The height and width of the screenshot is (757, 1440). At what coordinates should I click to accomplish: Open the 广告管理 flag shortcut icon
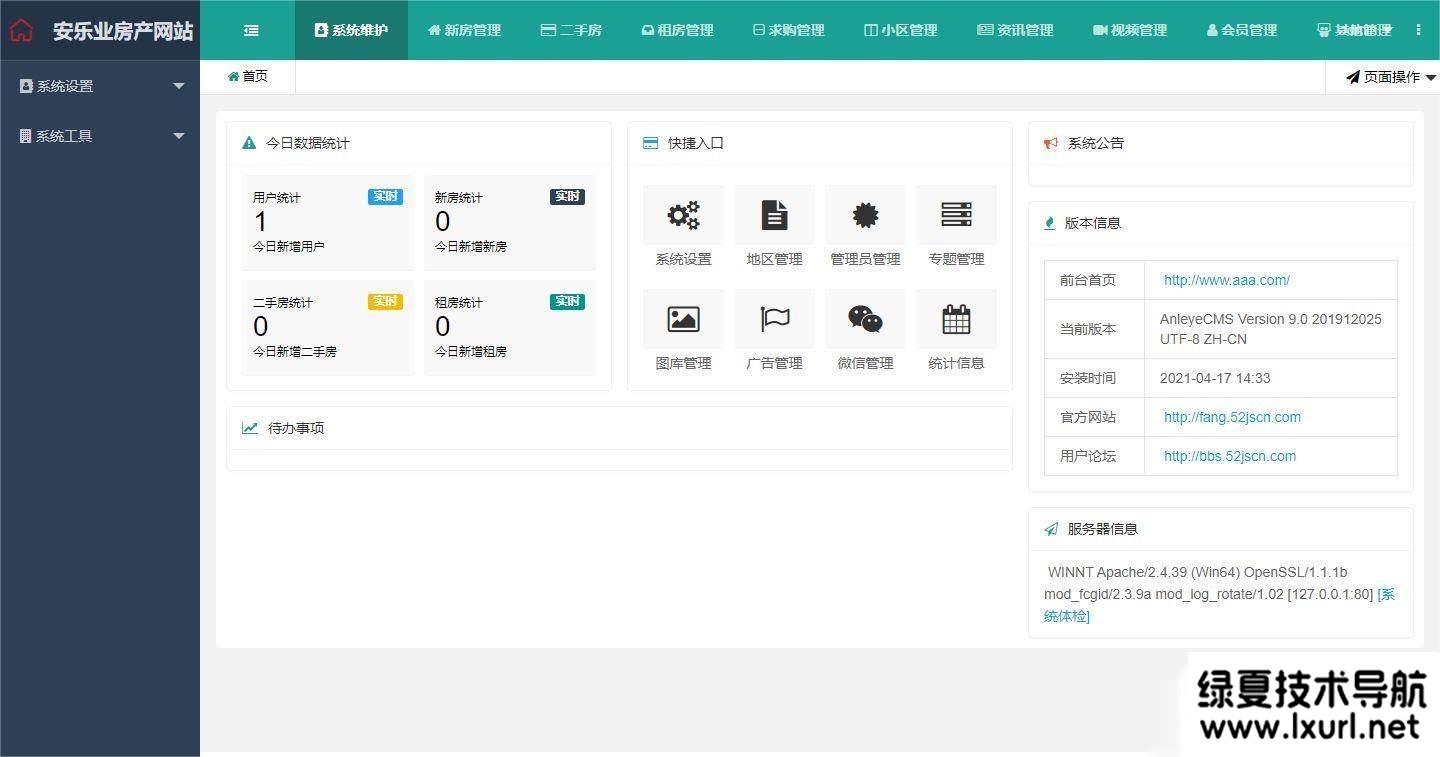coord(775,319)
